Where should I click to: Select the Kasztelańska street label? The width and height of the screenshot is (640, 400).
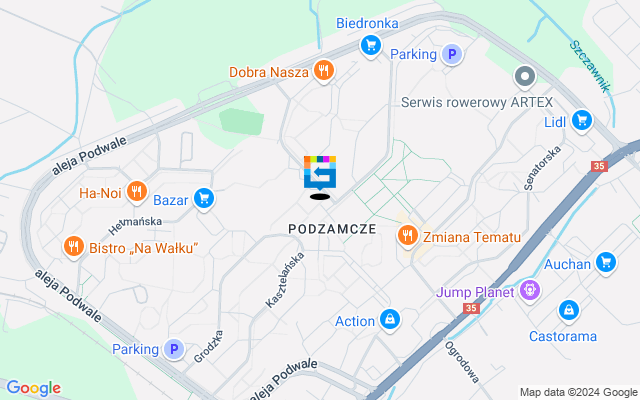(x=284, y=280)
